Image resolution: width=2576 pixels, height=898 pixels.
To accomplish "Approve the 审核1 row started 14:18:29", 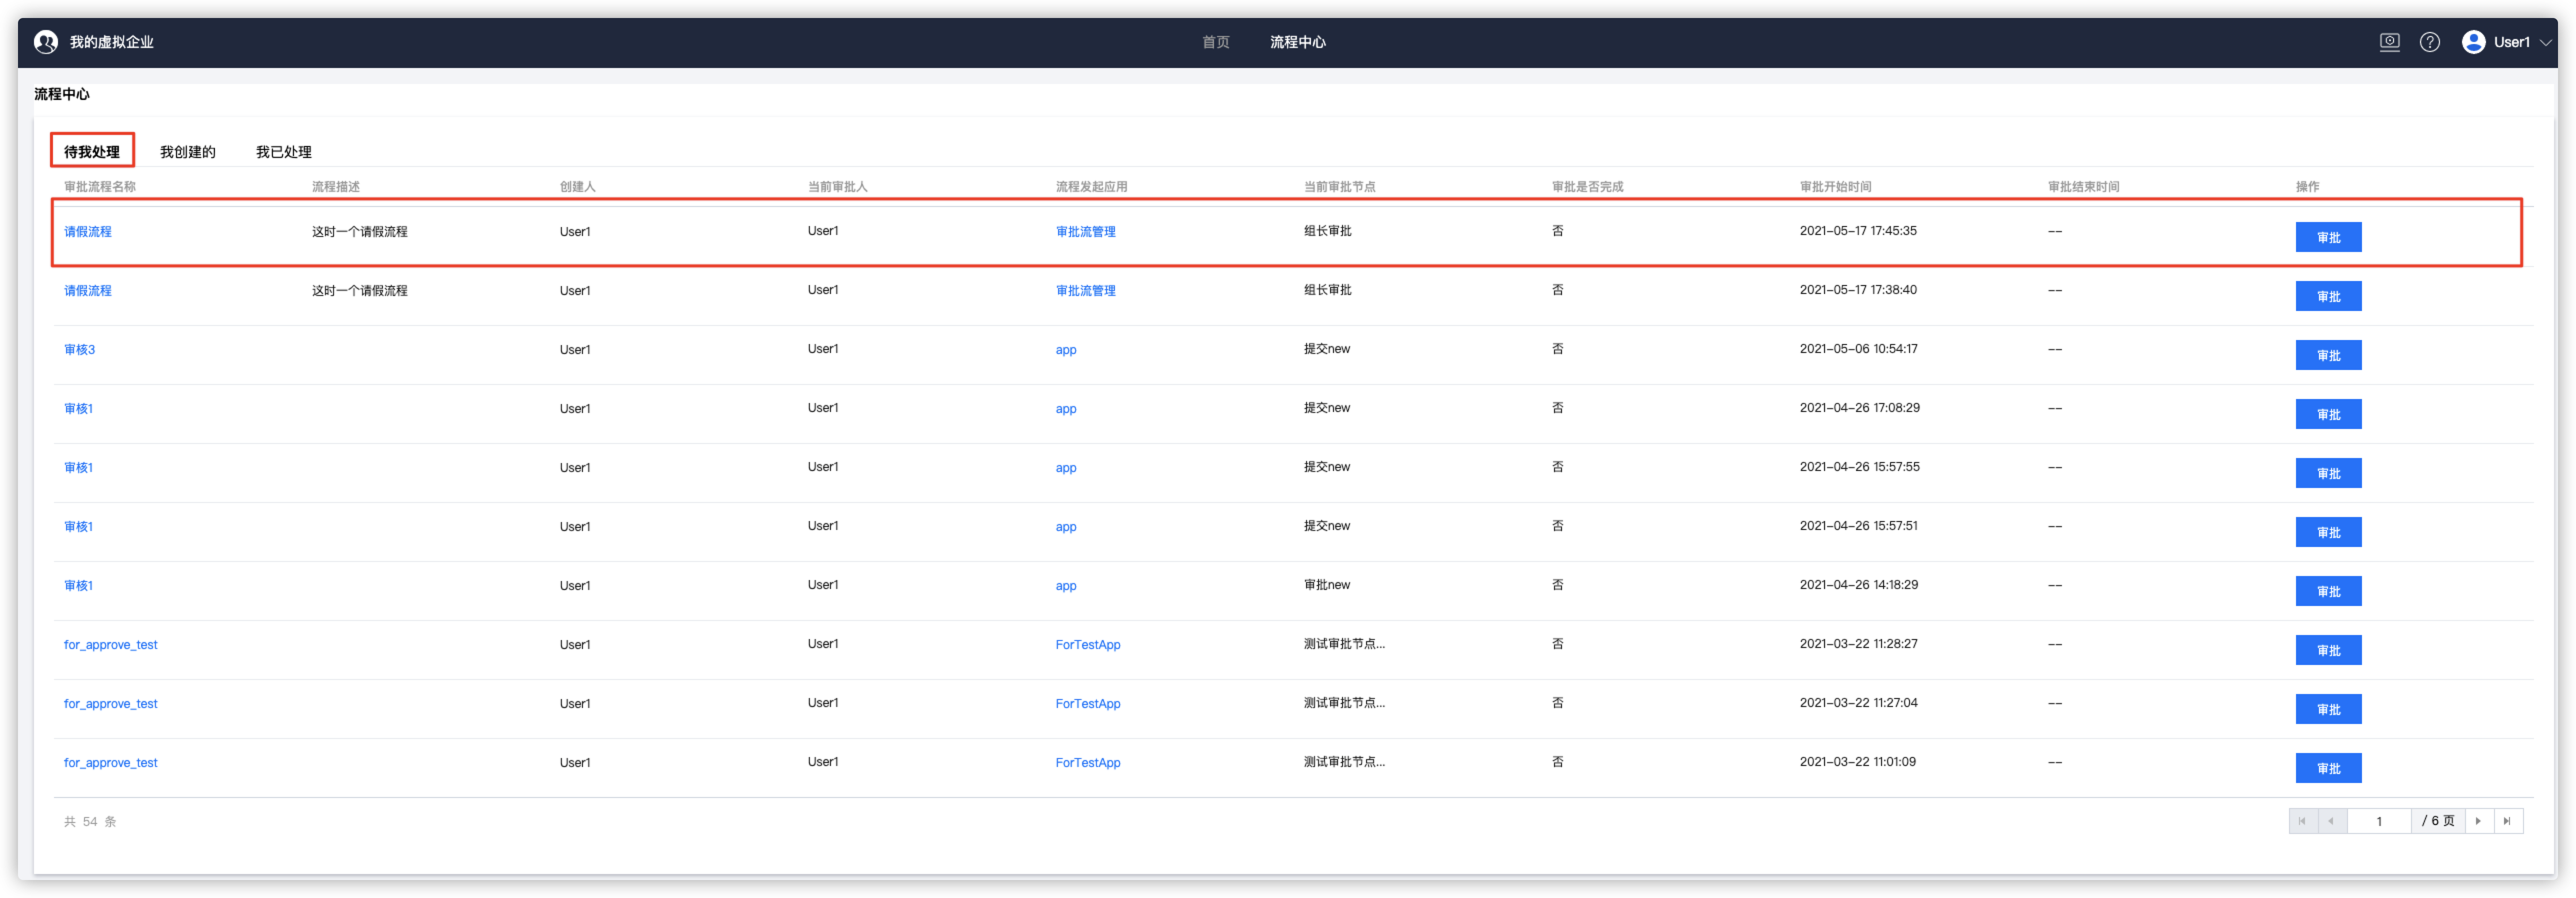I will pos(2328,591).
